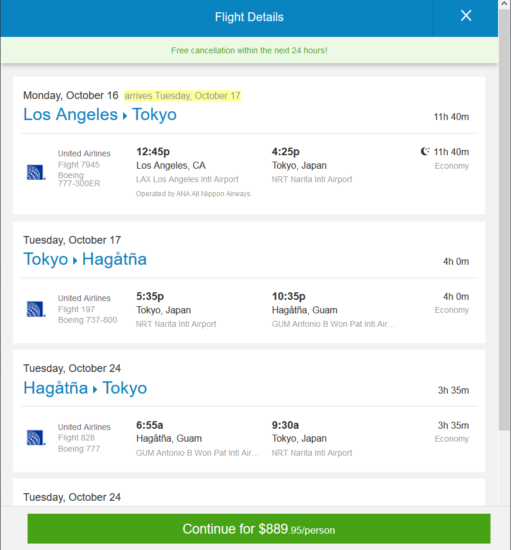511x550 pixels.
Task: Click the Hagåtña to Tokyo route heading
Action: tap(85, 388)
